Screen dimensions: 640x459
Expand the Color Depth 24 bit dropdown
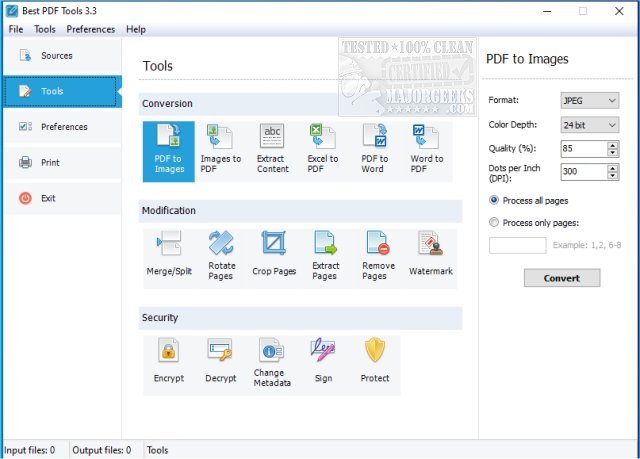(589, 125)
